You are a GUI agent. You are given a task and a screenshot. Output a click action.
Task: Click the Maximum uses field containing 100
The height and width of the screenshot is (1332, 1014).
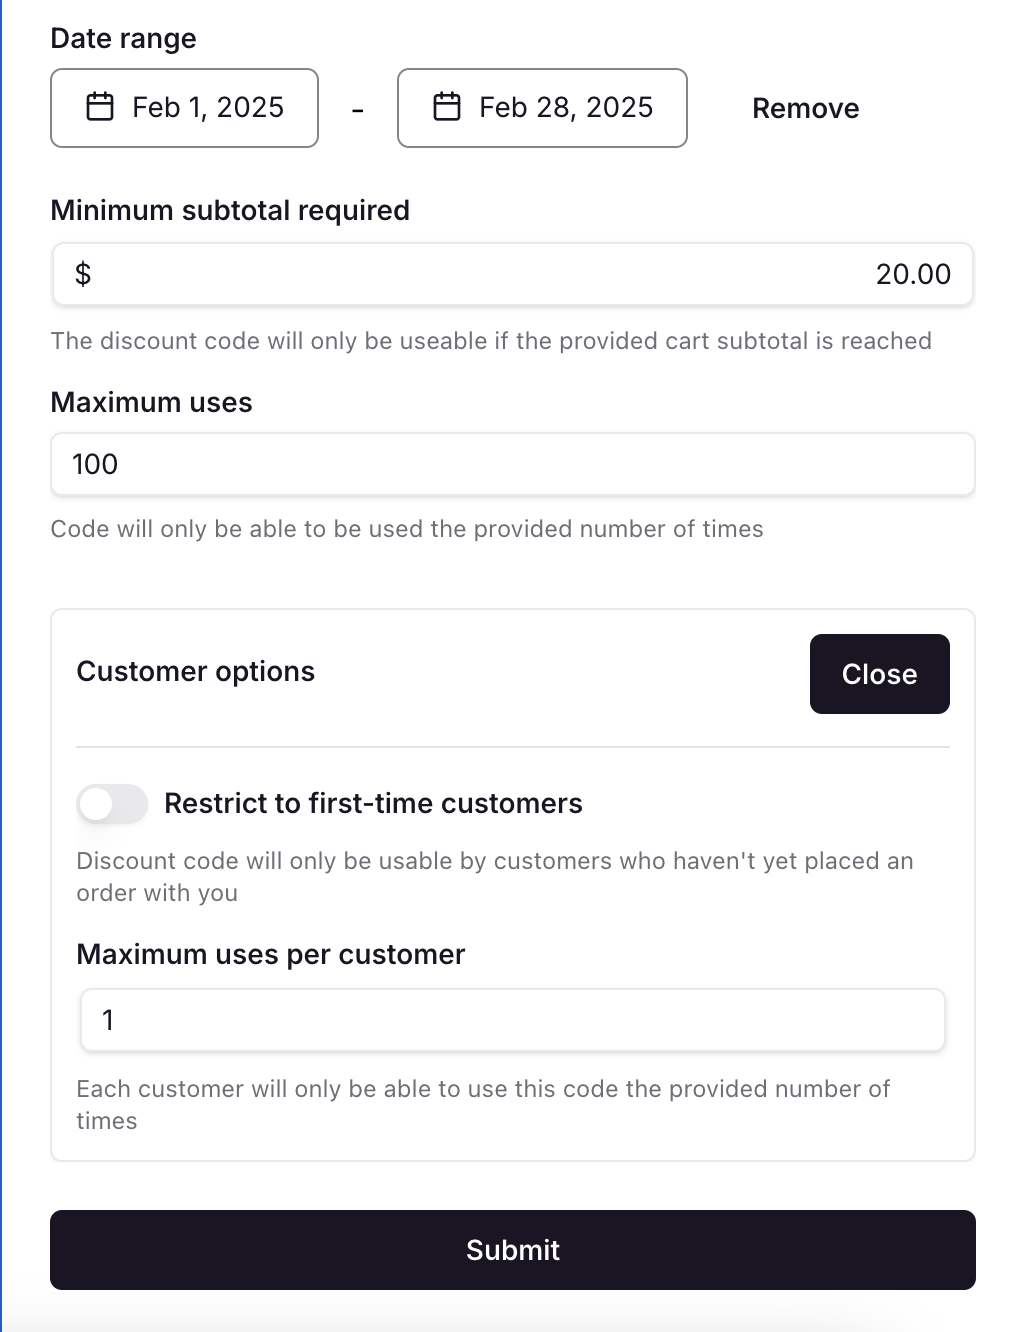click(x=512, y=464)
